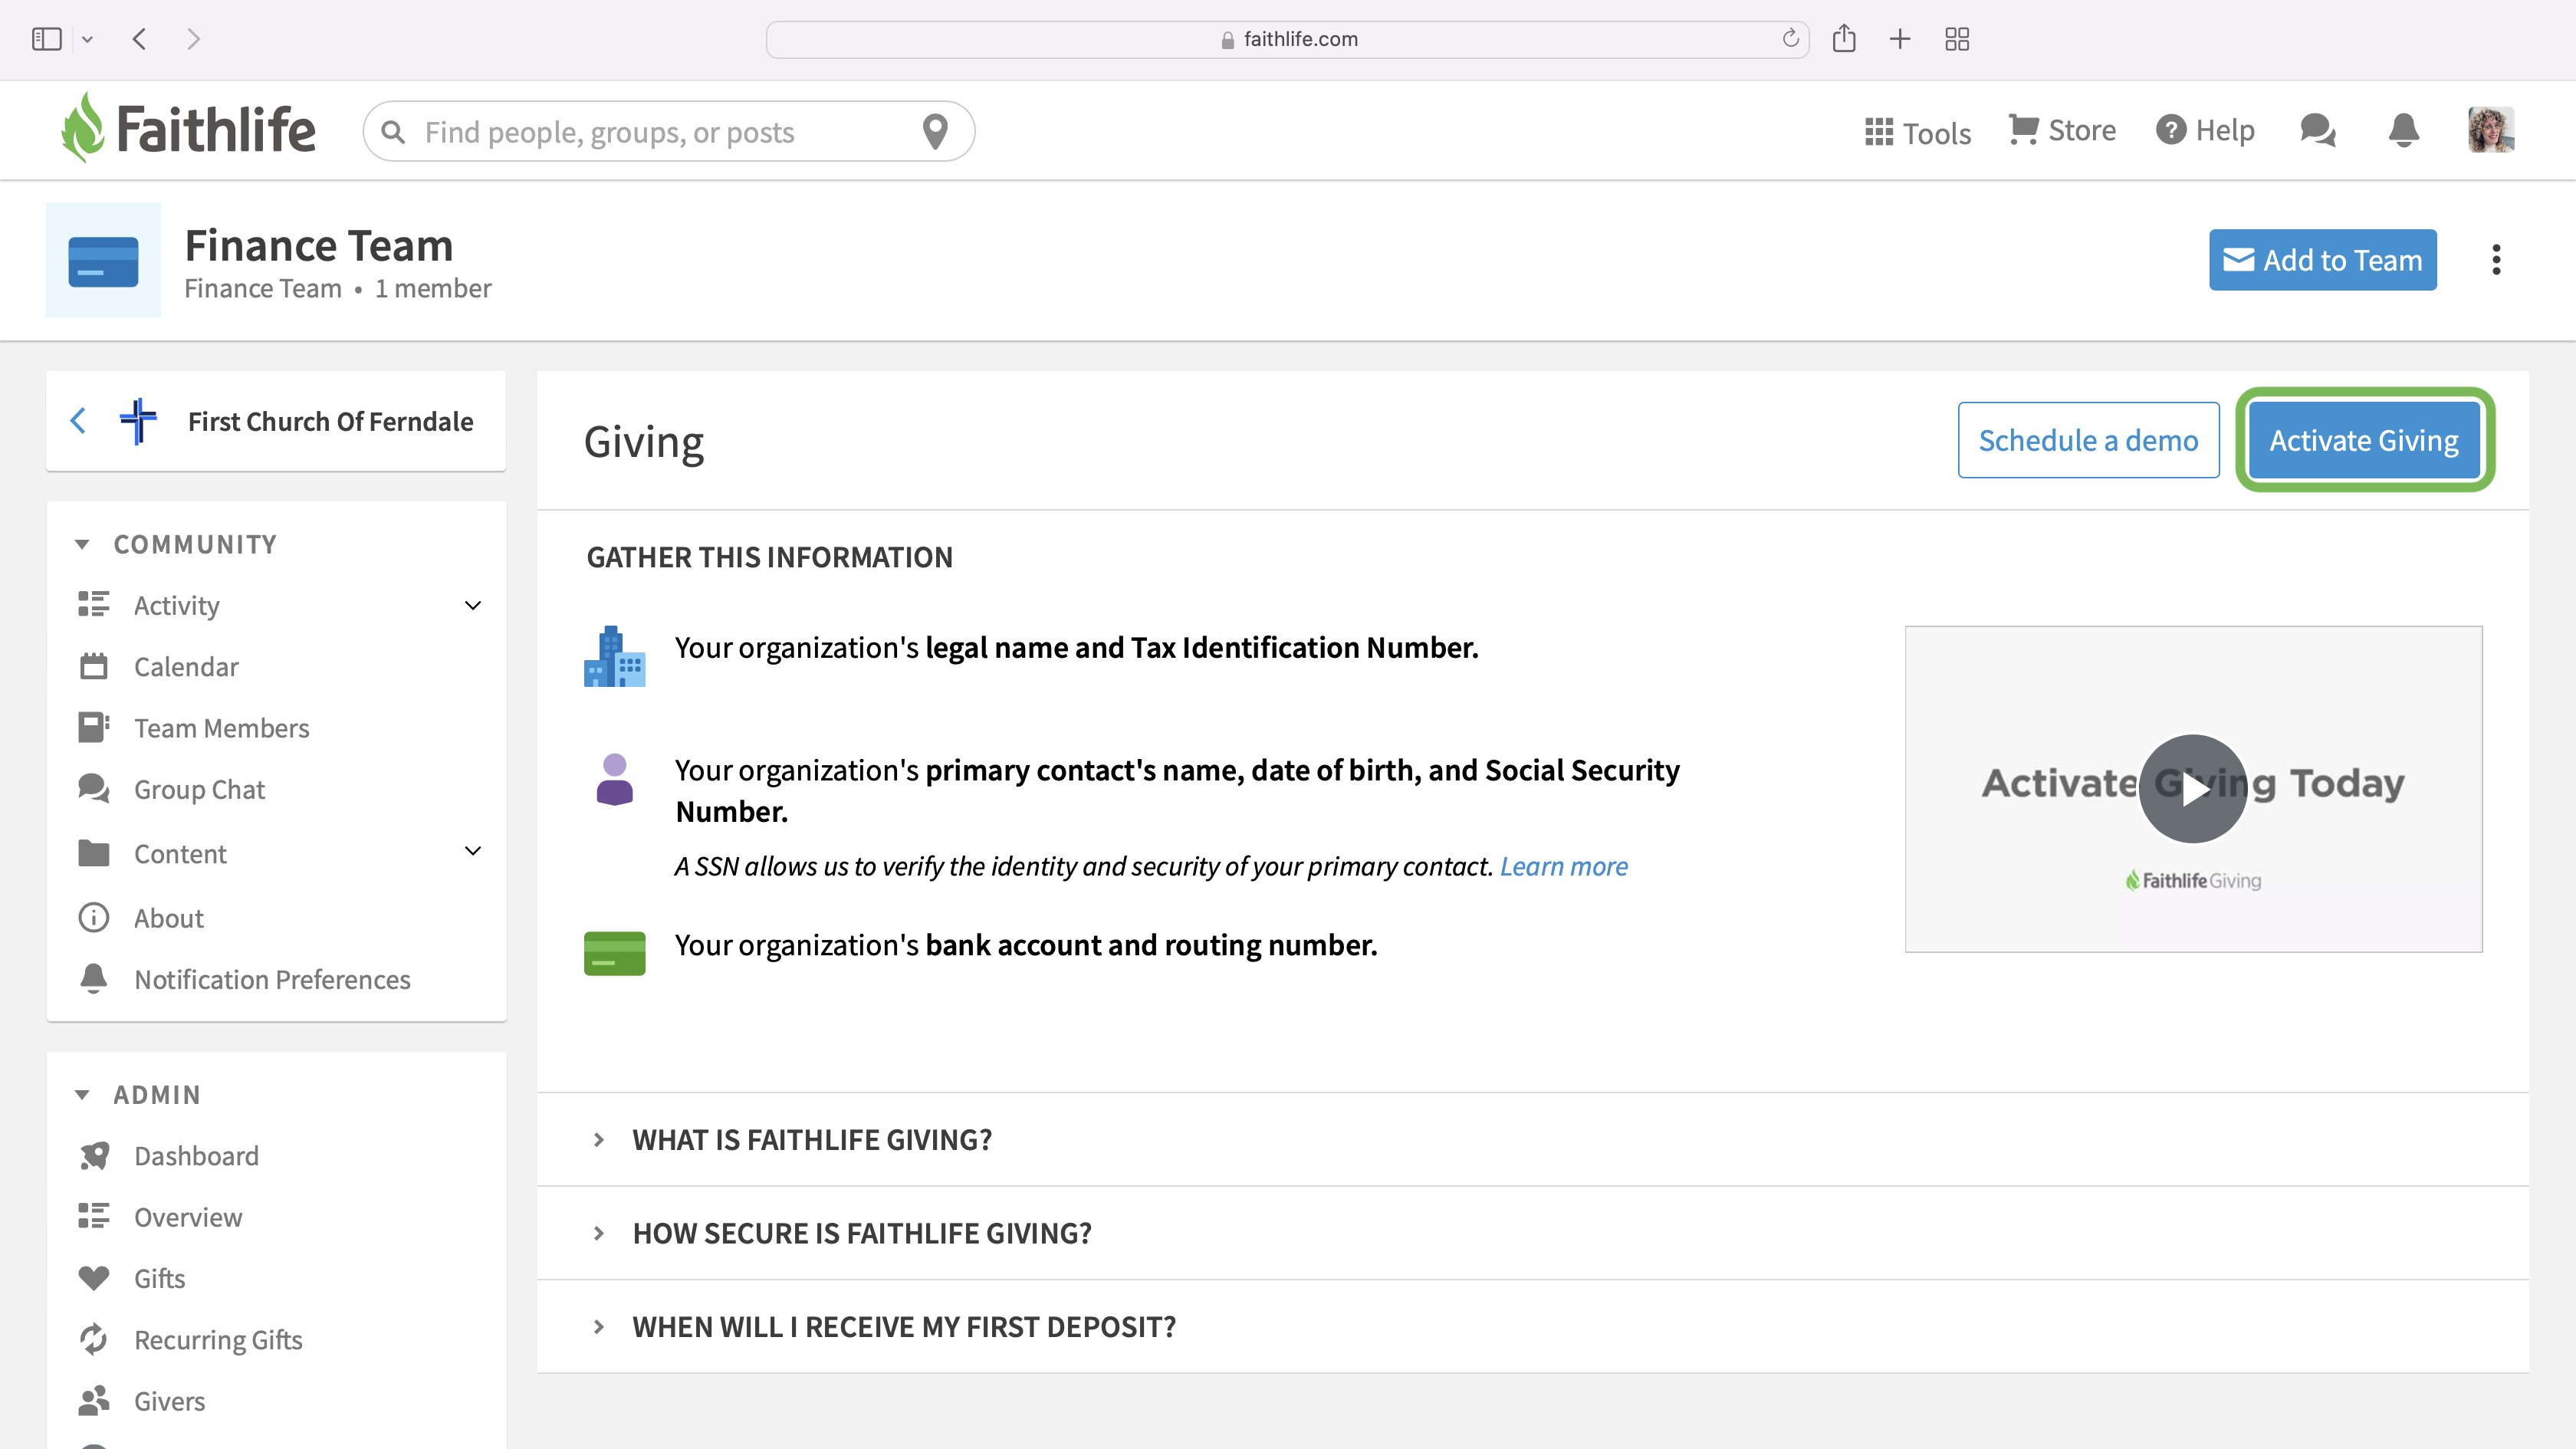Collapse the ADMIN section
The width and height of the screenshot is (2576, 1449).
tap(82, 1095)
